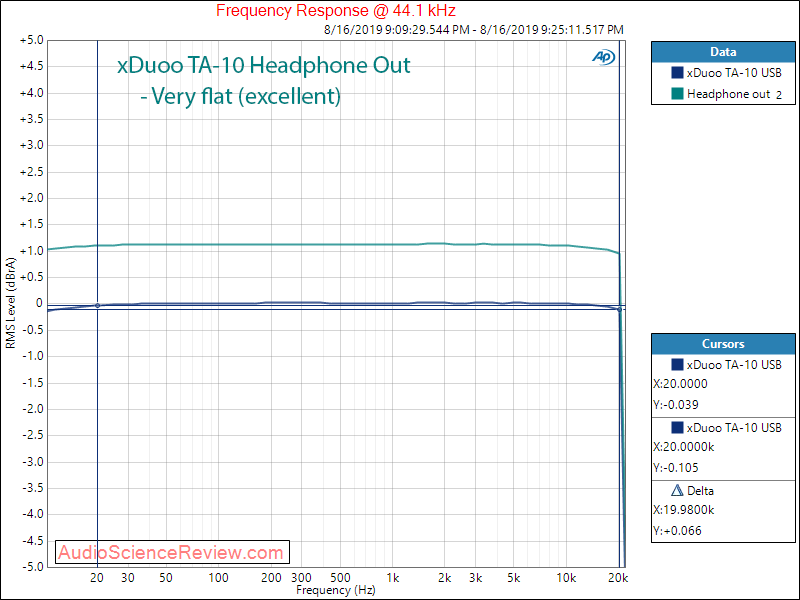
Task: Click the first xDuoo TA-10 USB cursor swatch
Action: (677, 365)
